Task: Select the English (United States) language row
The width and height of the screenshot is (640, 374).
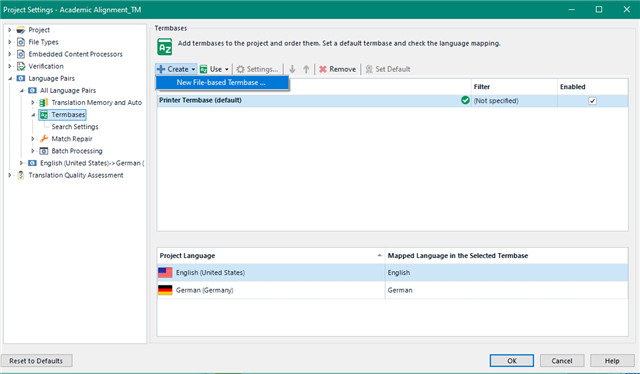Action: [x=393, y=272]
